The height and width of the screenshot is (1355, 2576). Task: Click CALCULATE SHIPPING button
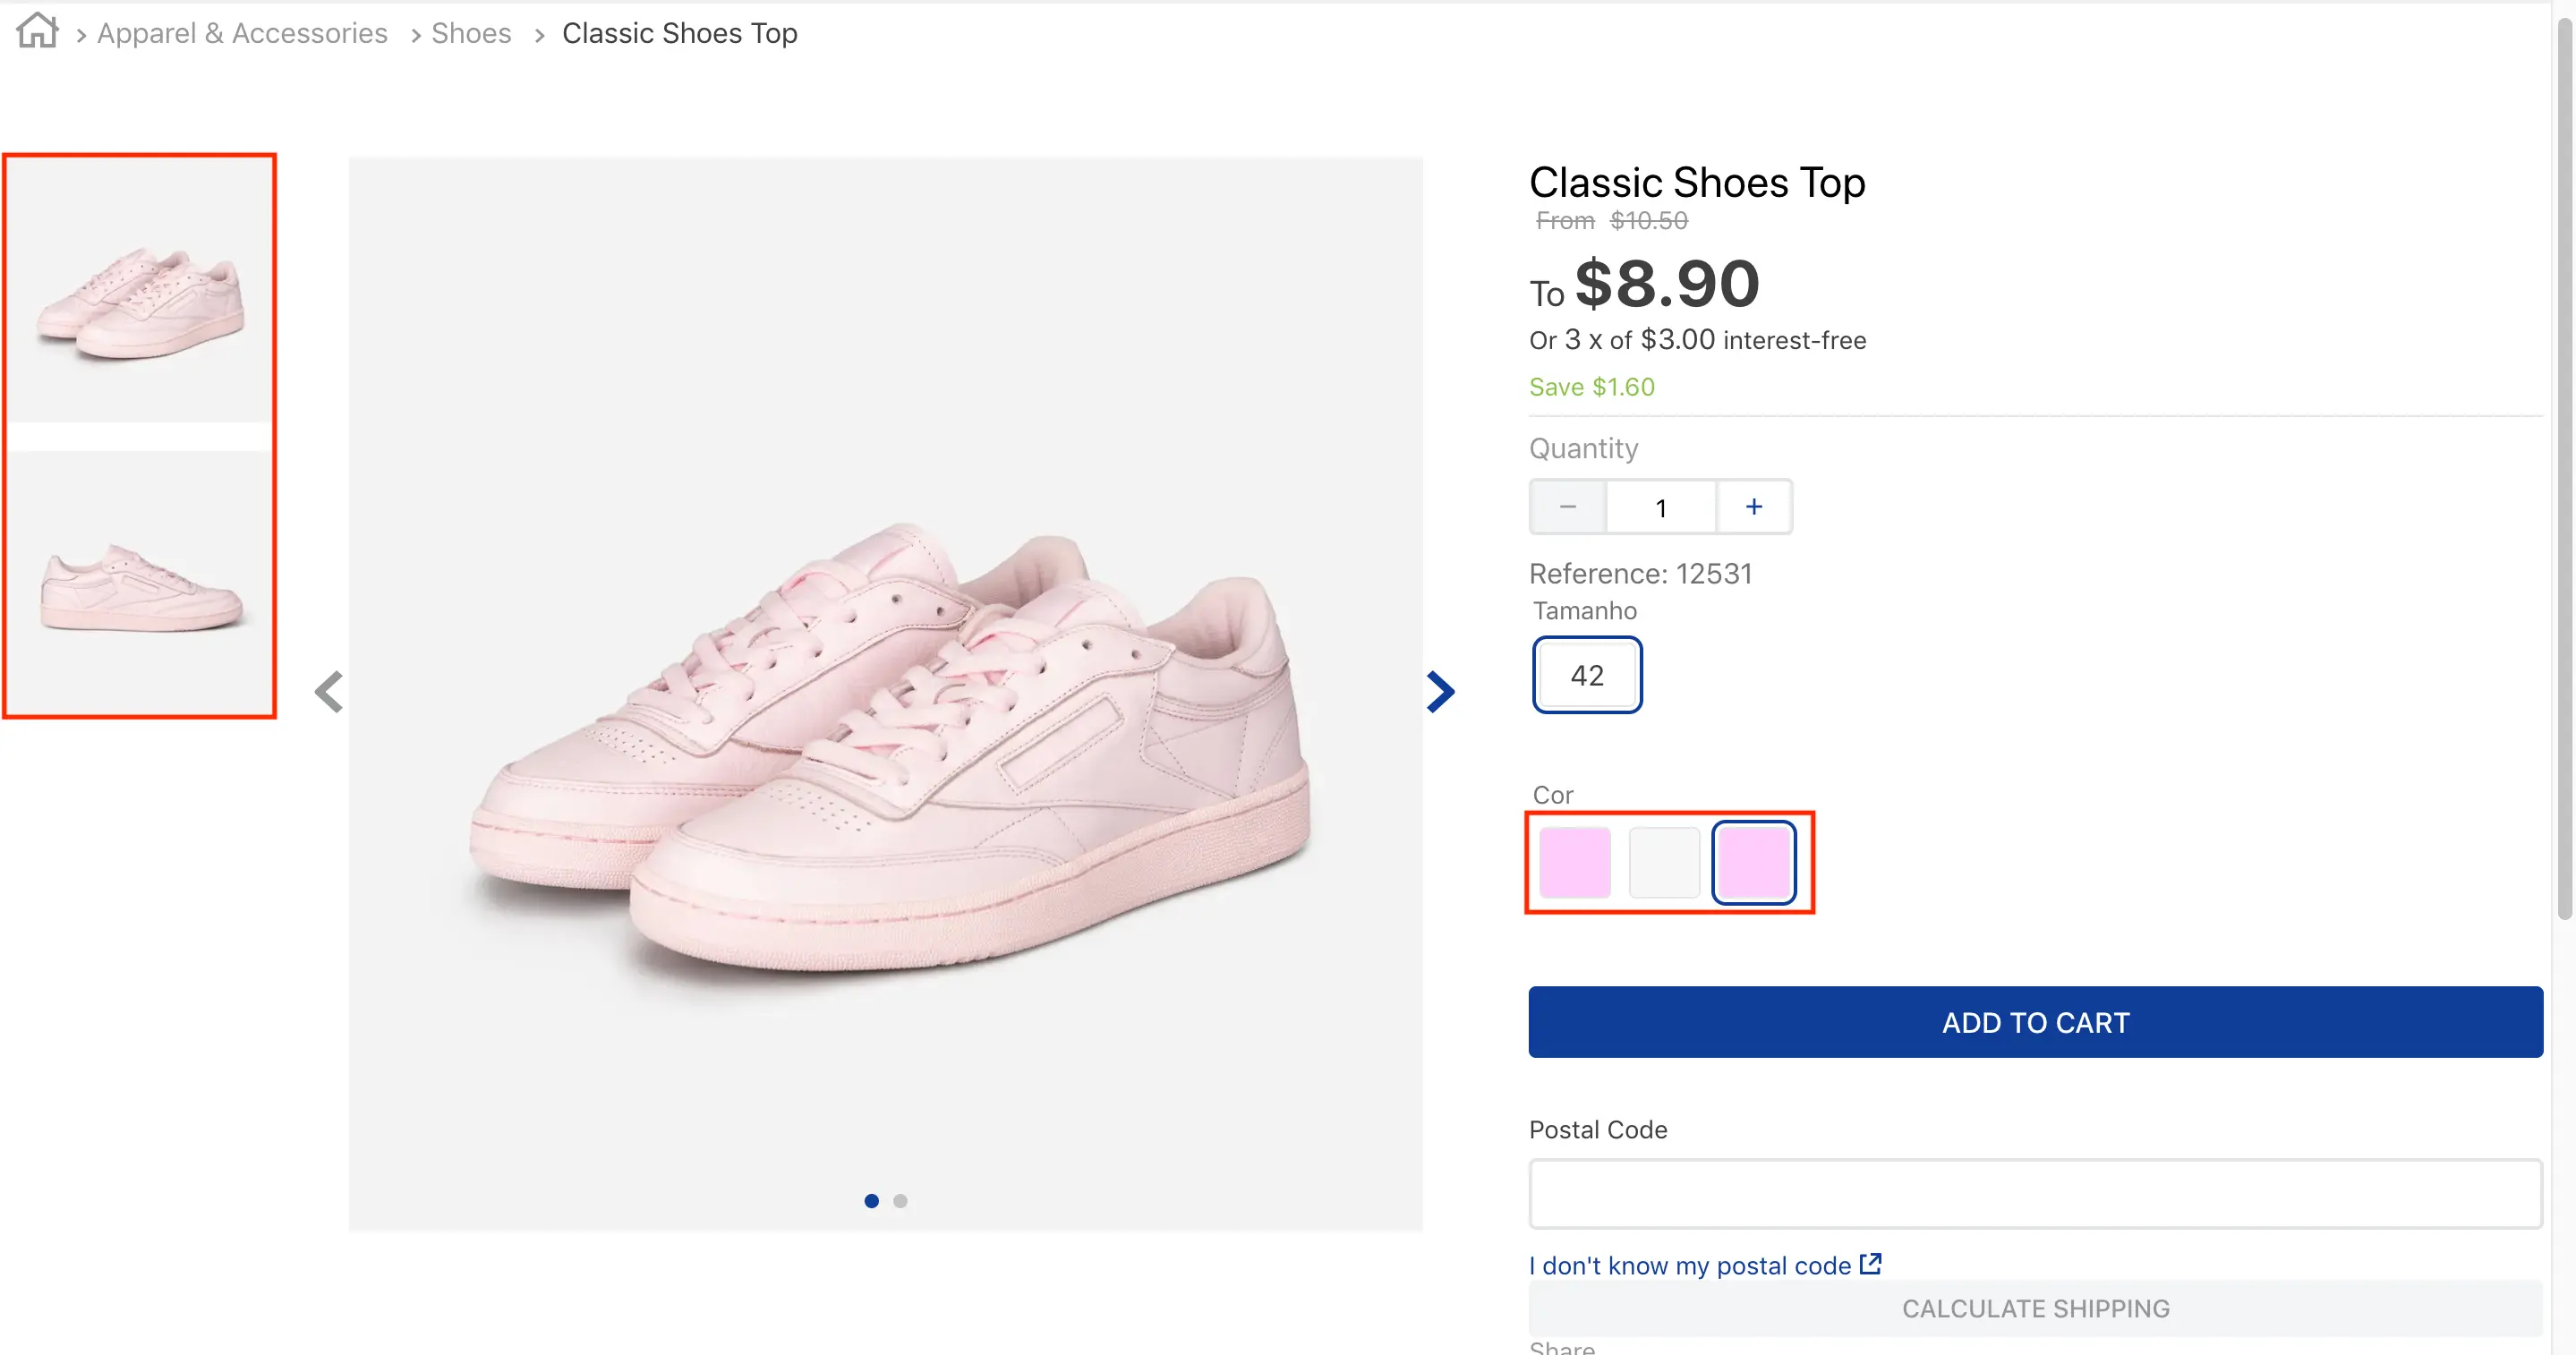(x=2035, y=1308)
